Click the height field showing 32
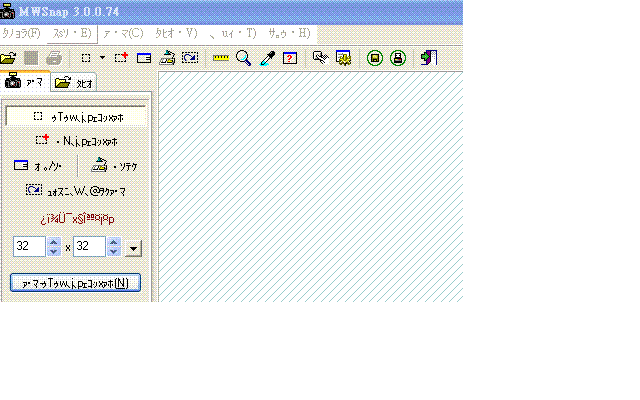Viewport: 640px width, 400px height. click(x=89, y=246)
